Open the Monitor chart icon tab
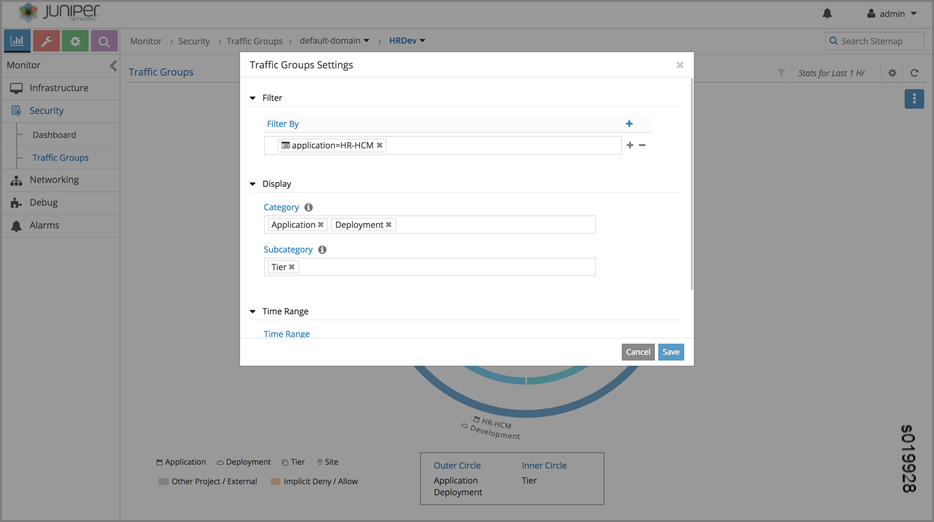Image resolution: width=934 pixels, height=522 pixels. point(17,41)
